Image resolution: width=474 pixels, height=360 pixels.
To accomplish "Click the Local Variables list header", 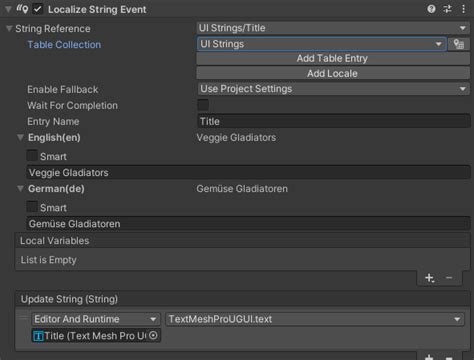I will point(243,241).
